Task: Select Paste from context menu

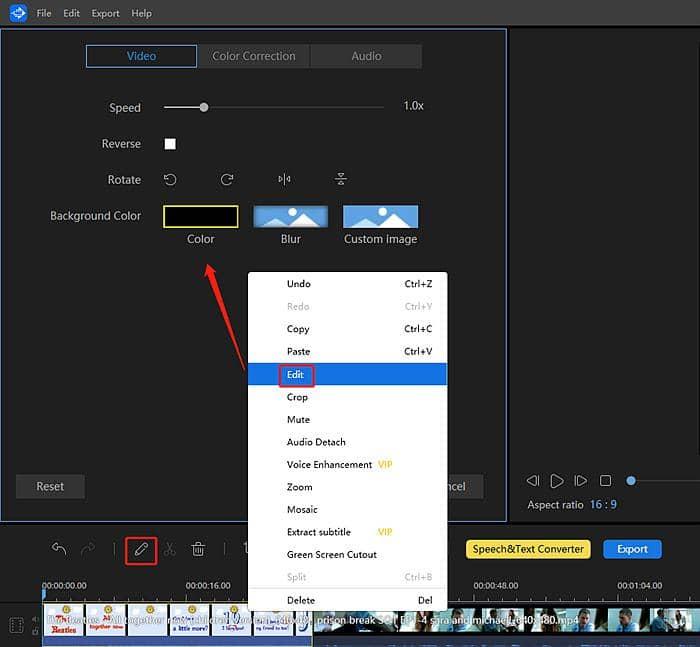Action: (x=347, y=351)
